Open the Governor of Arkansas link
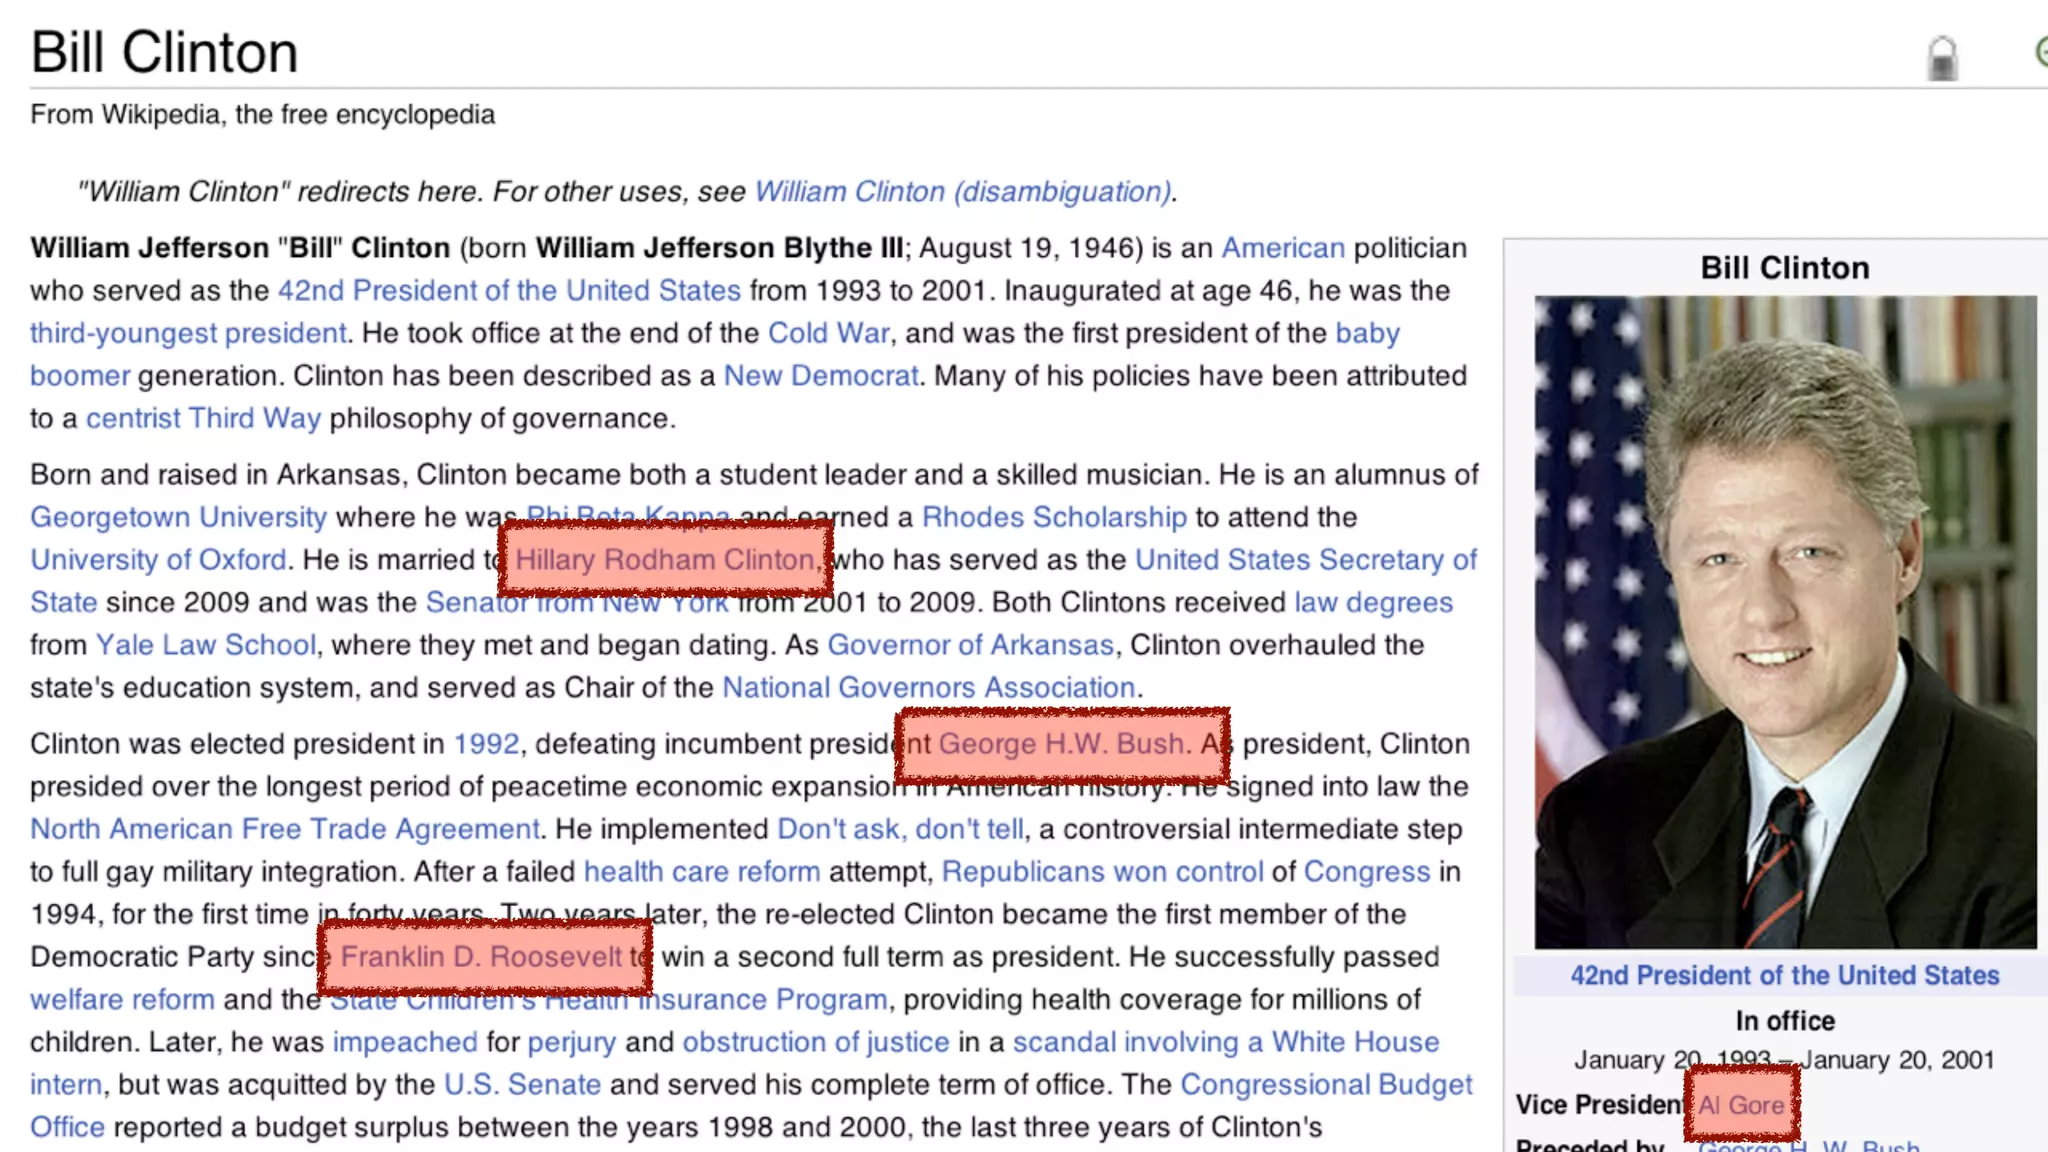2048x1152 pixels. [970, 645]
